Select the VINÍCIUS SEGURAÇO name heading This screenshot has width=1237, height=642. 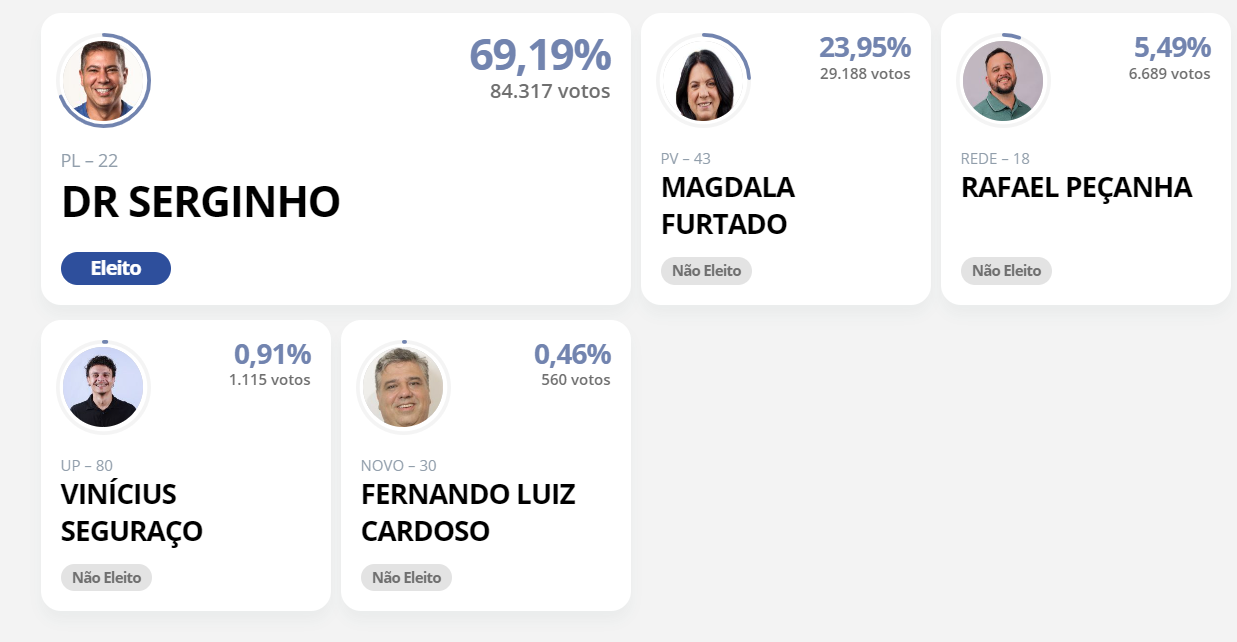click(132, 513)
